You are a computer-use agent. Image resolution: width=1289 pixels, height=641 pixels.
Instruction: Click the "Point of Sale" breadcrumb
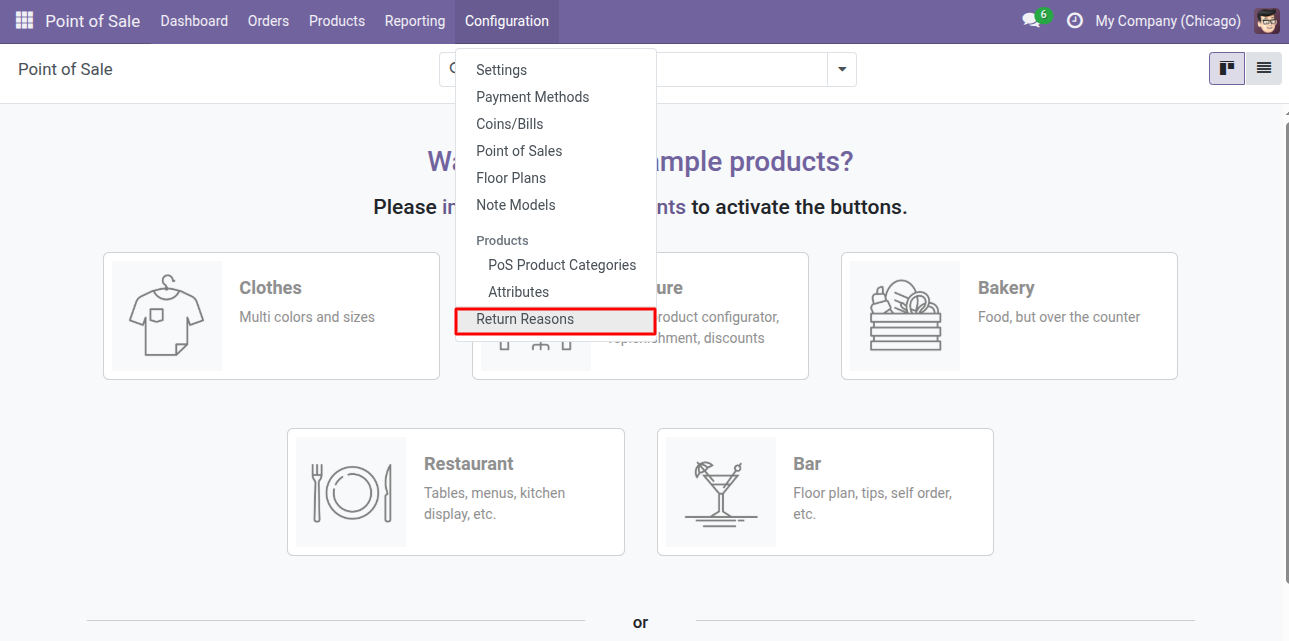point(64,68)
